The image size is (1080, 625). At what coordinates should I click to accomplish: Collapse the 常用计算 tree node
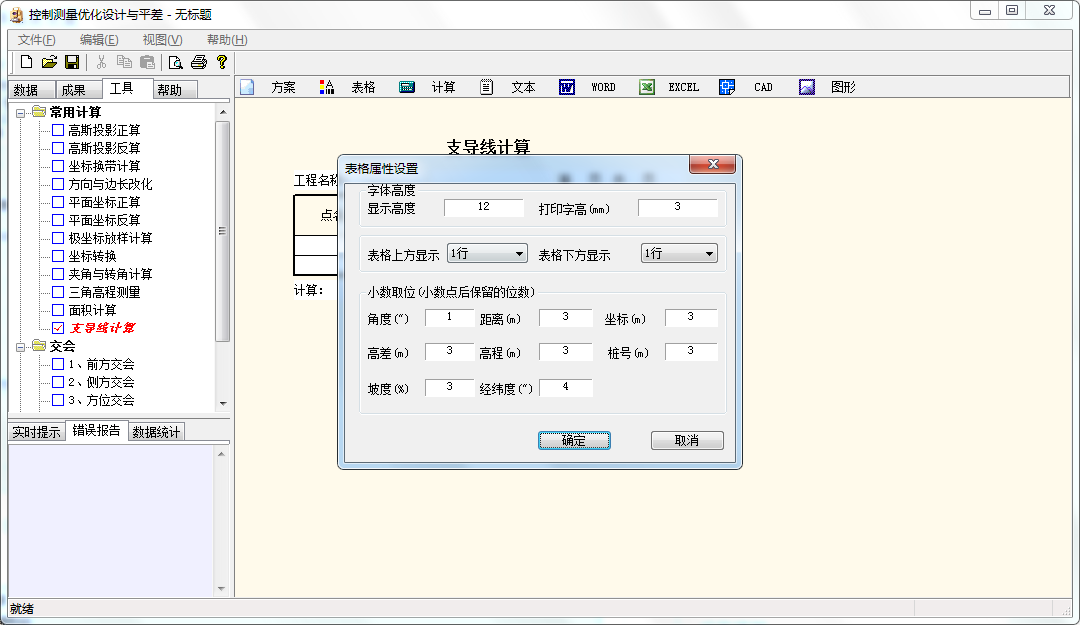[21, 112]
